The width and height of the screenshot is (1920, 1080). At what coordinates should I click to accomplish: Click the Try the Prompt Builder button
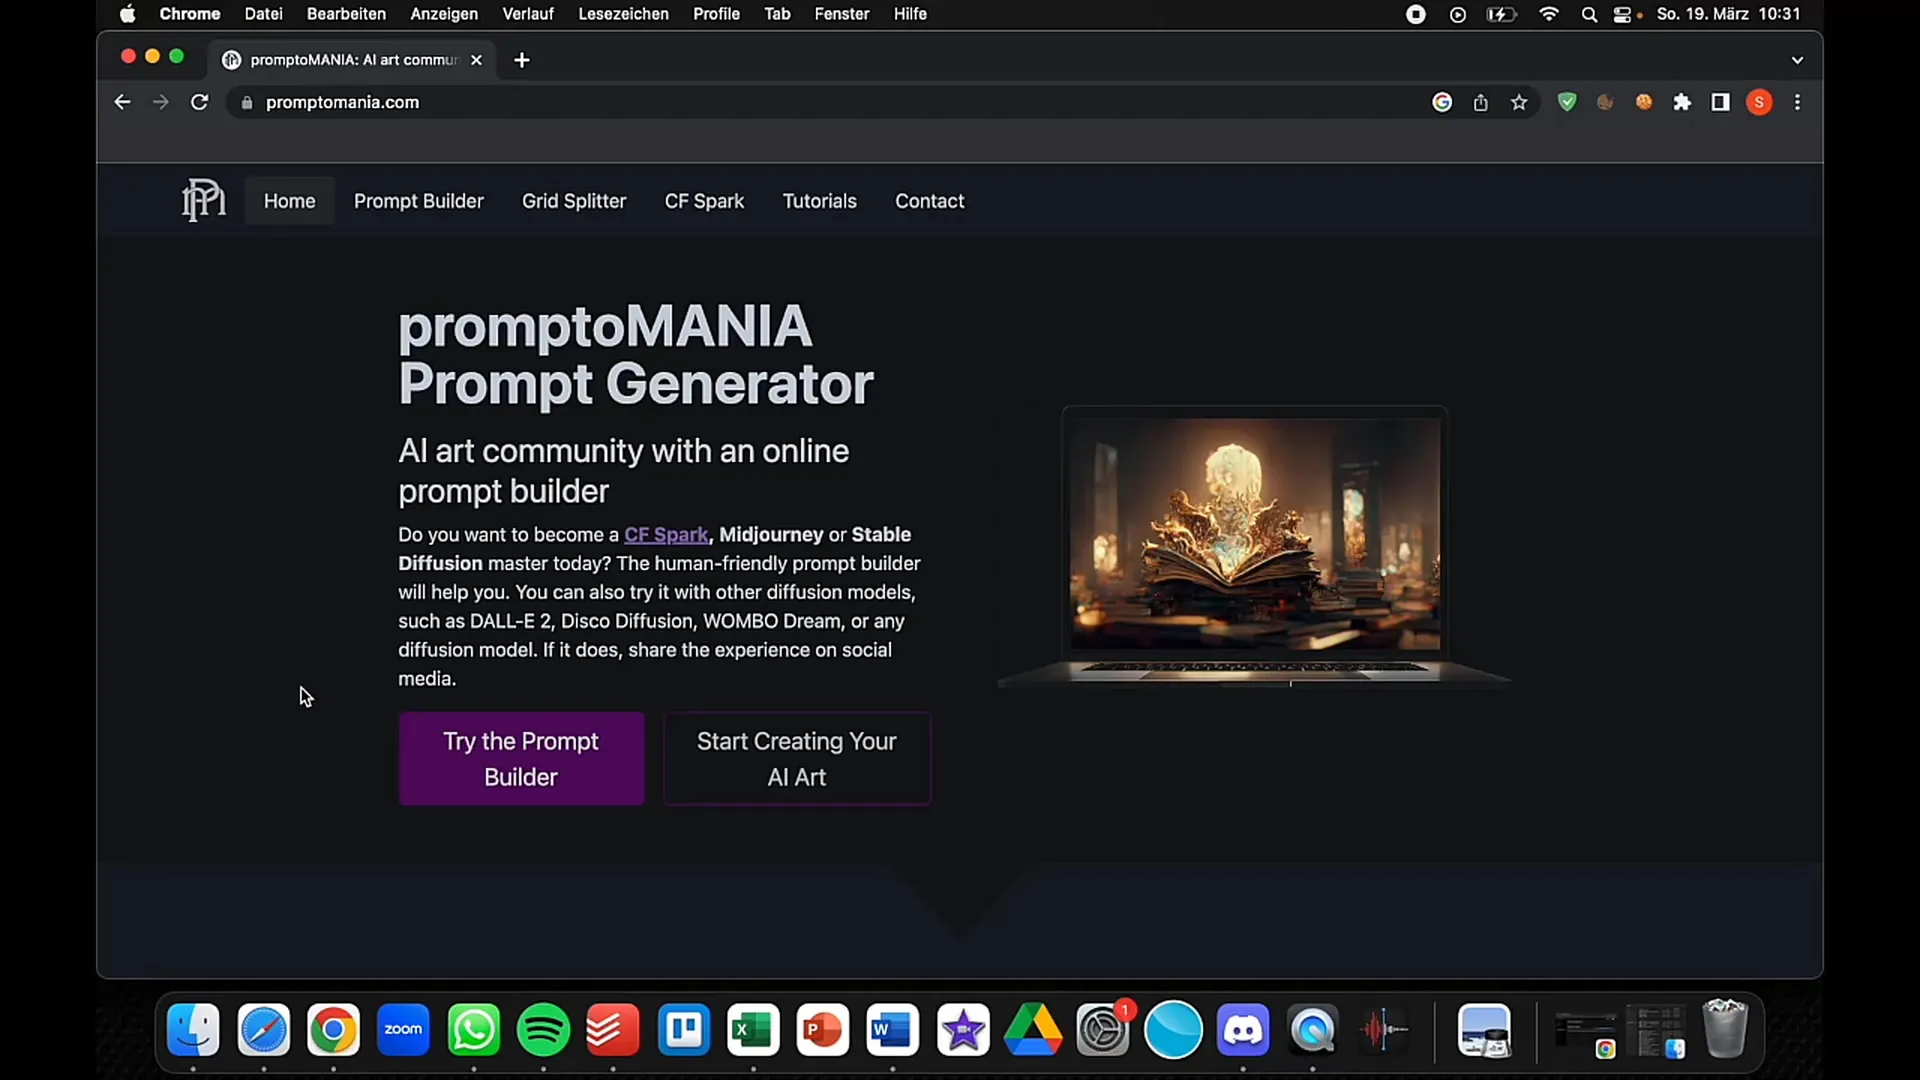(x=521, y=758)
